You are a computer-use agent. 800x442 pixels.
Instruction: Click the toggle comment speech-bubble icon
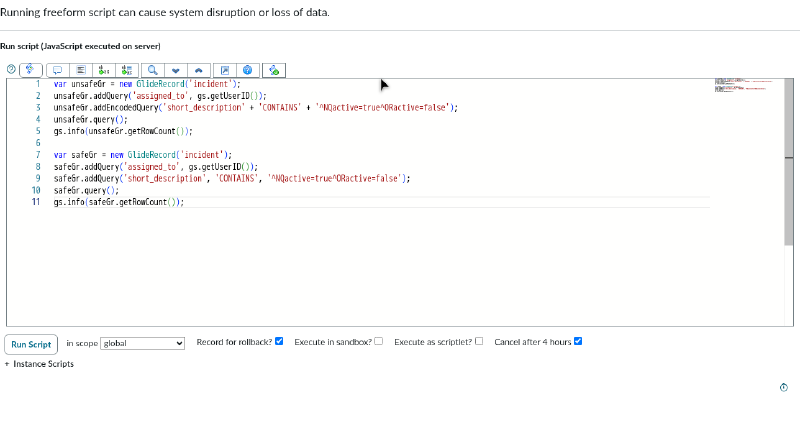pos(58,70)
